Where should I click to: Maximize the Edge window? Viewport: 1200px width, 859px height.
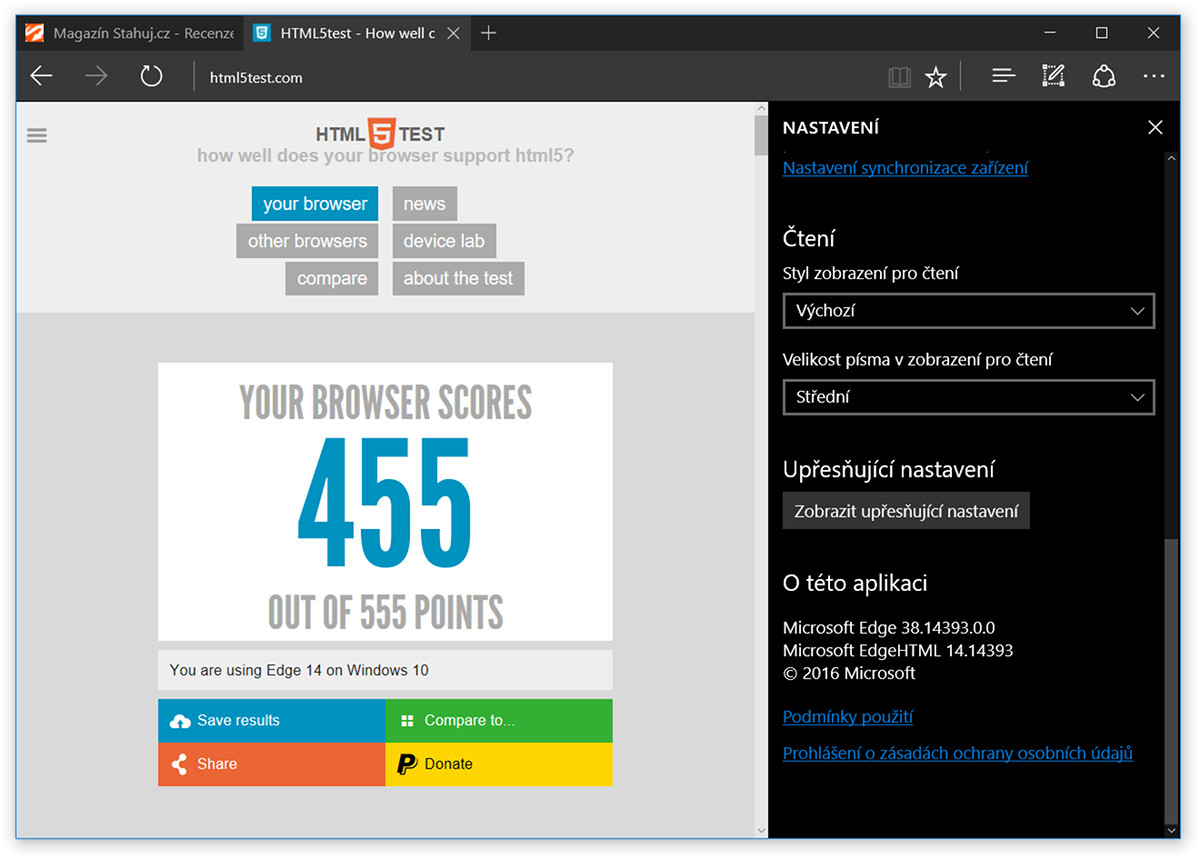[x=1101, y=33]
